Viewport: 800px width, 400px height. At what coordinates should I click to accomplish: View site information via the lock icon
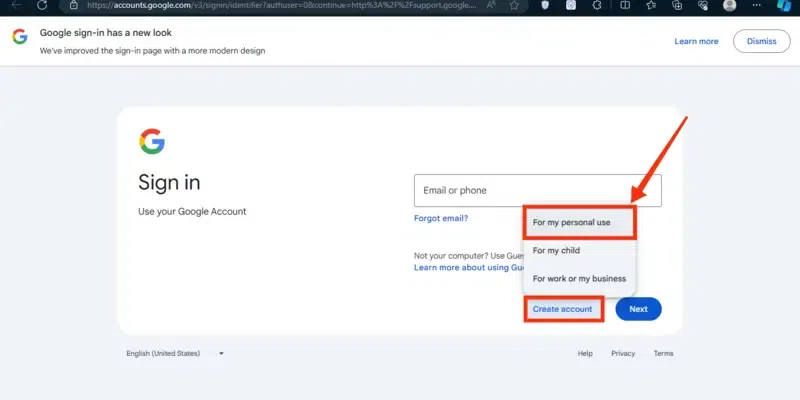coord(73,5)
